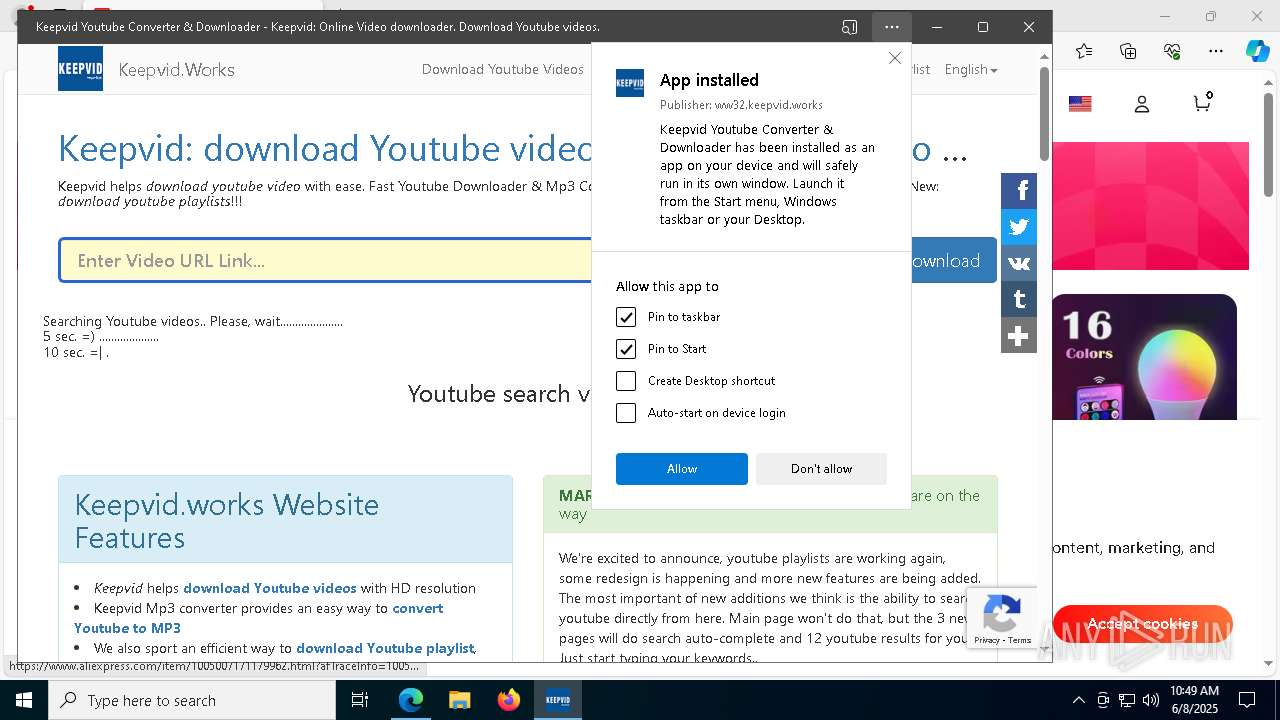Screen dimensions: 1280x720
Task: Open the shopping cart icon on AliExpress
Action: (1202, 102)
